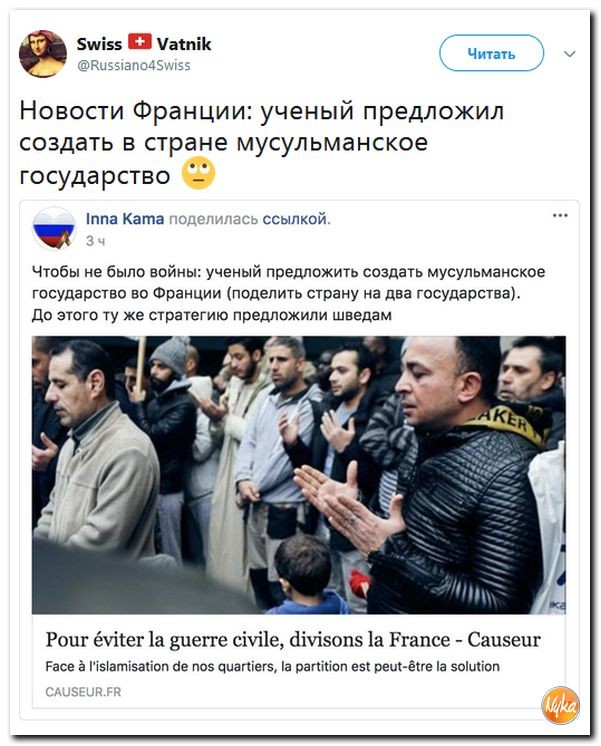Click the Facebook post text Чтобы не было войны
Screen dimensions: 601x746
[x=288, y=293]
